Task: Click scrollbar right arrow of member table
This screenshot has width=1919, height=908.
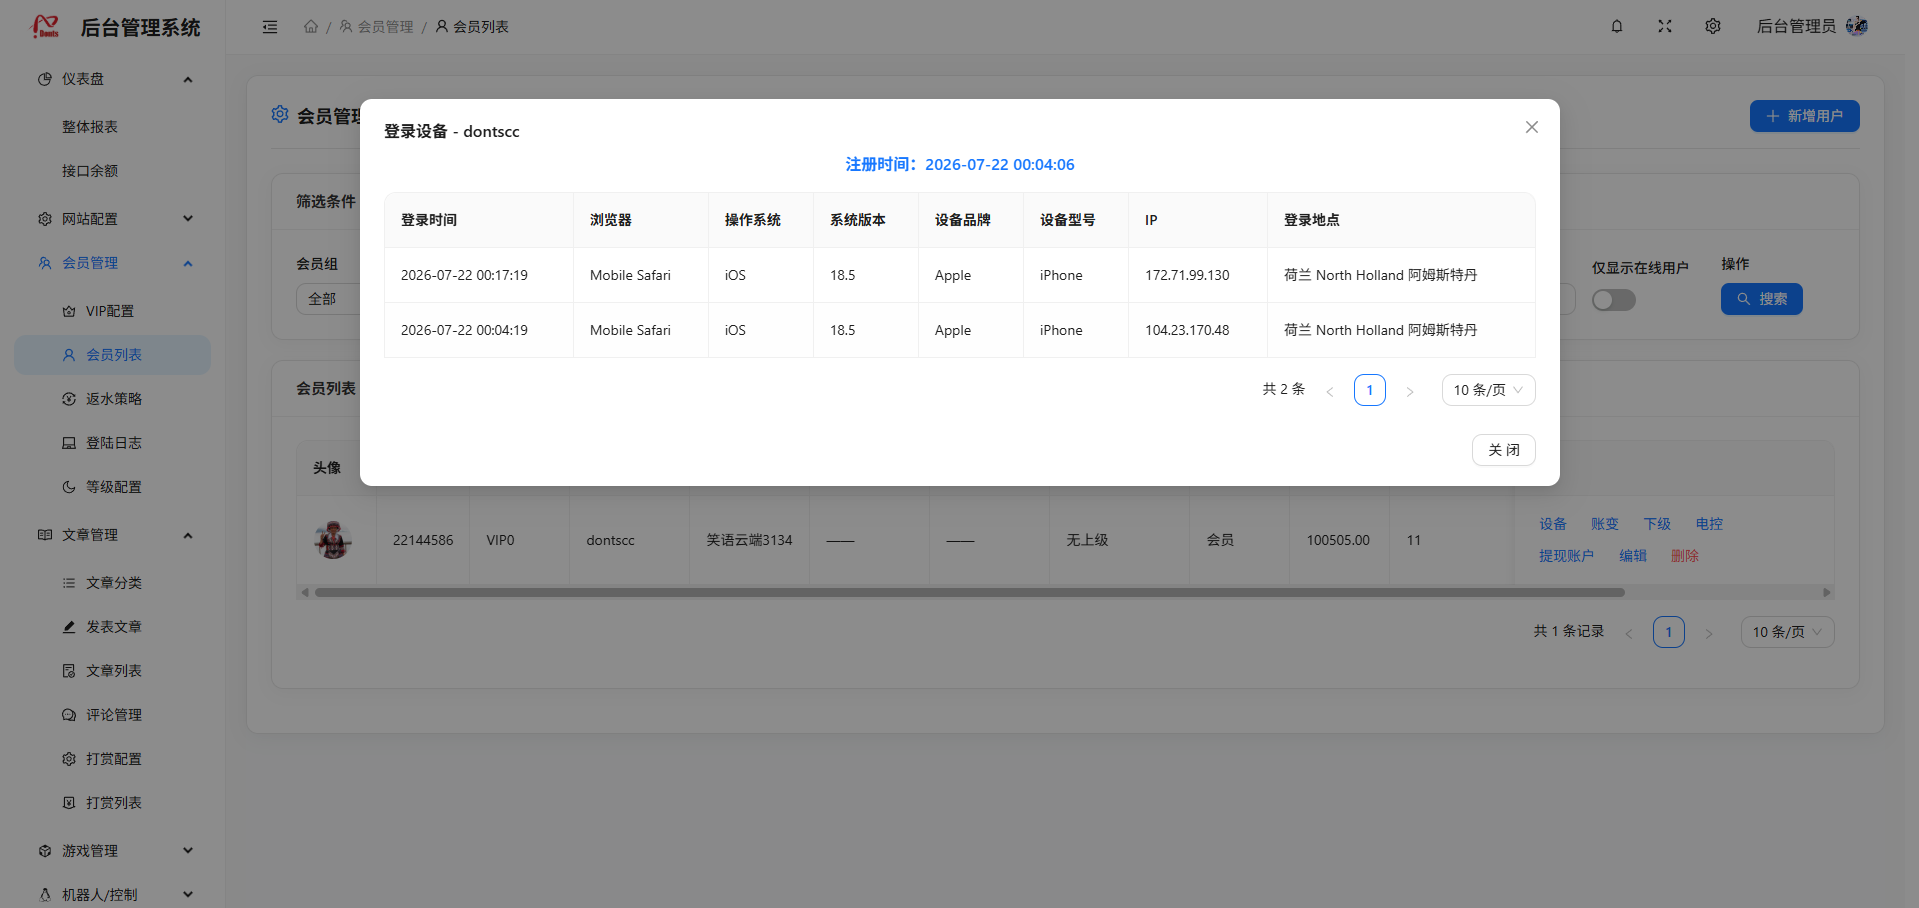Action: coord(1826,593)
